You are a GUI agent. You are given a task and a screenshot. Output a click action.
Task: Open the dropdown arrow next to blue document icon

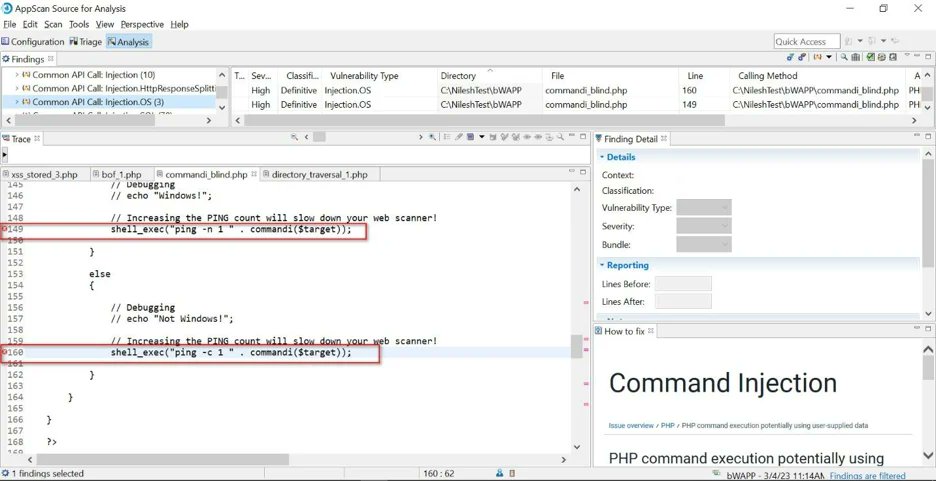[x=482, y=137]
